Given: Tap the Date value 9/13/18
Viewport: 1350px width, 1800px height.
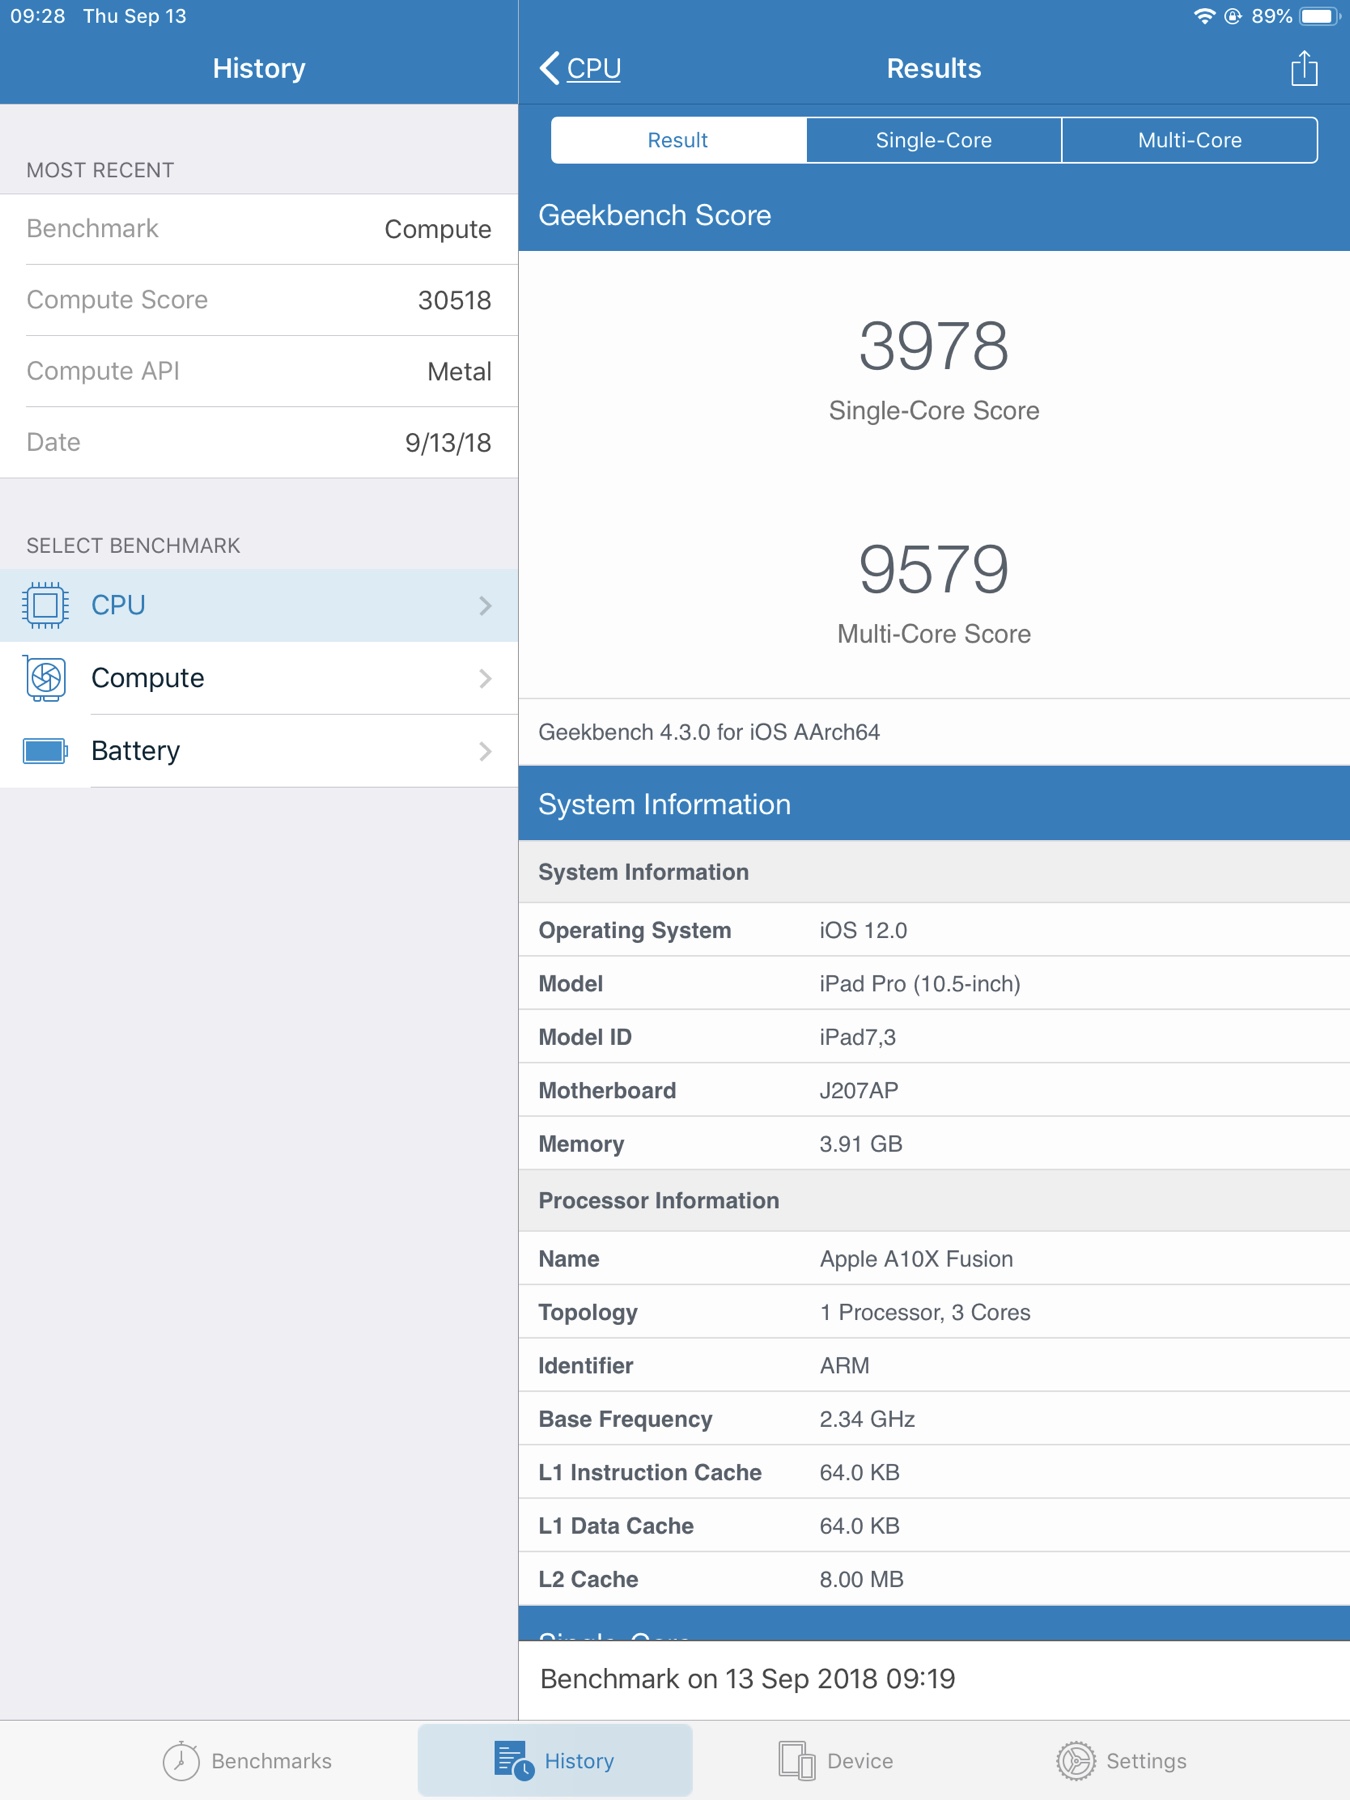Looking at the screenshot, I should click(x=448, y=443).
